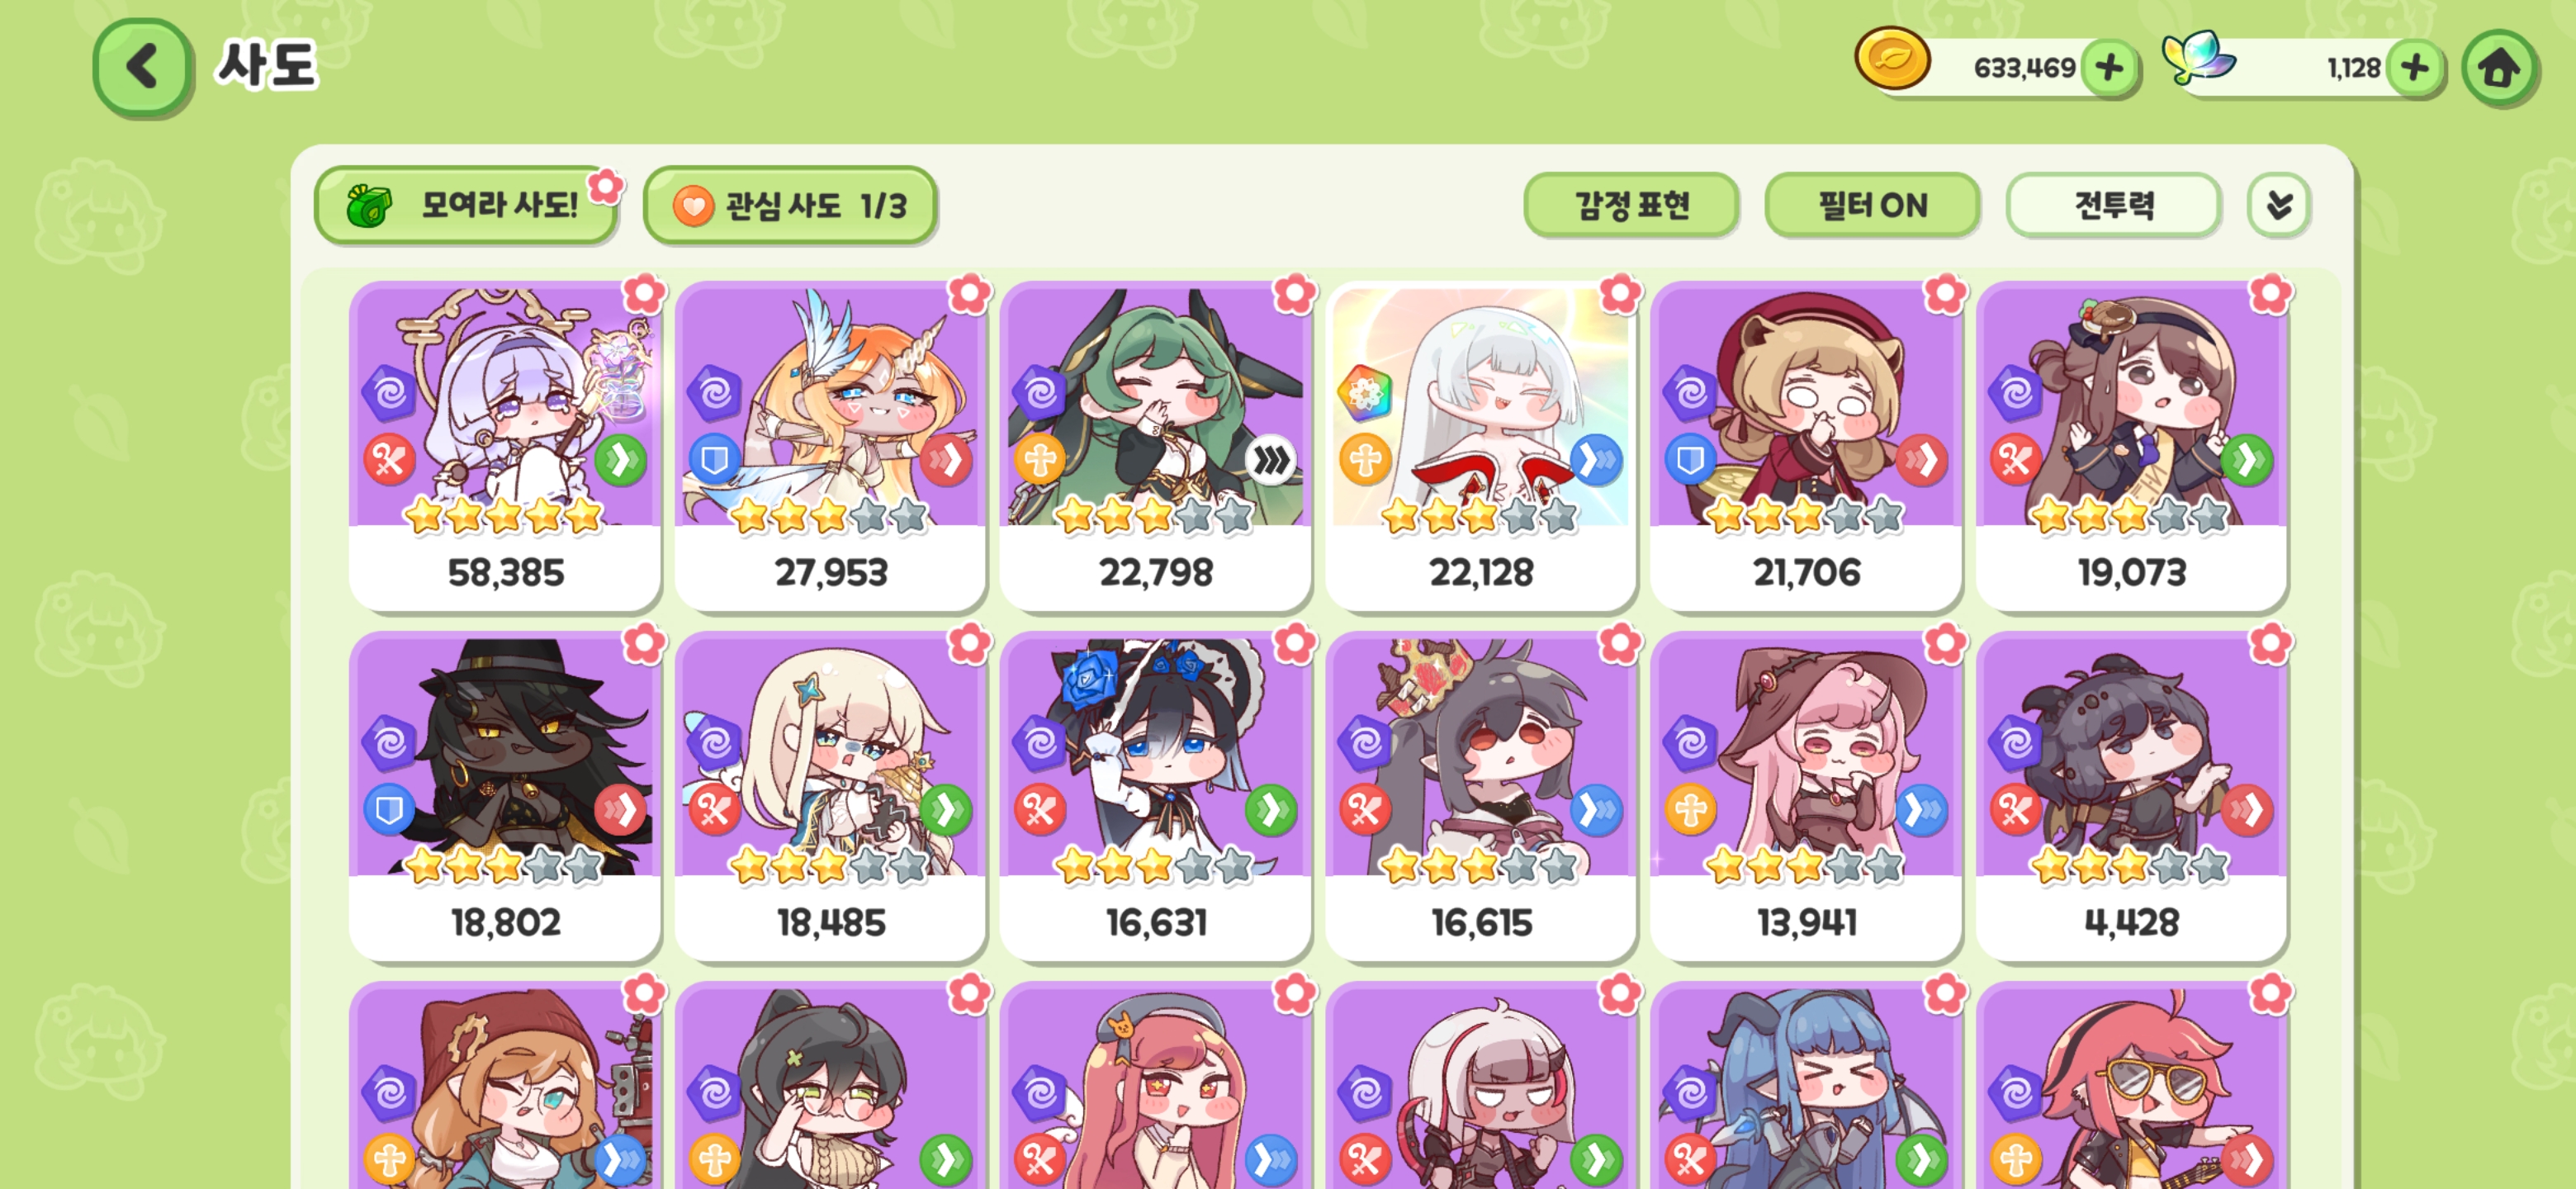Viewport: 2576px width, 1189px height.
Task: Click the rainbow element icon on 22,128 card
Action: (x=1364, y=391)
